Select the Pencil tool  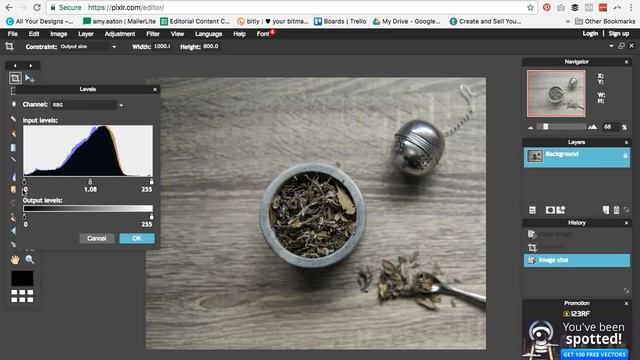(13, 119)
